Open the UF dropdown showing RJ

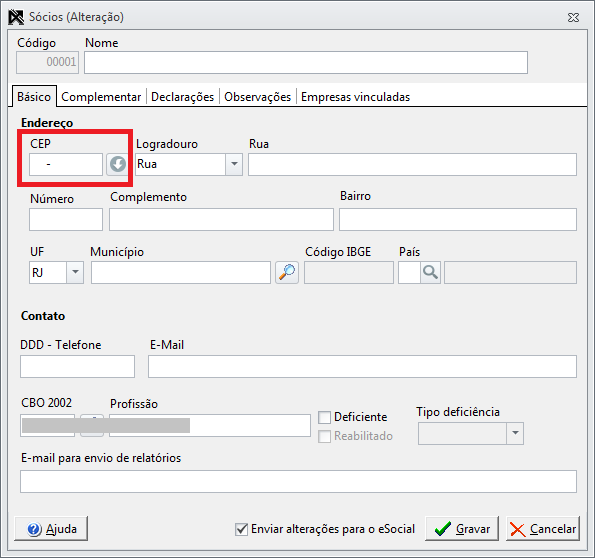[x=75, y=272]
